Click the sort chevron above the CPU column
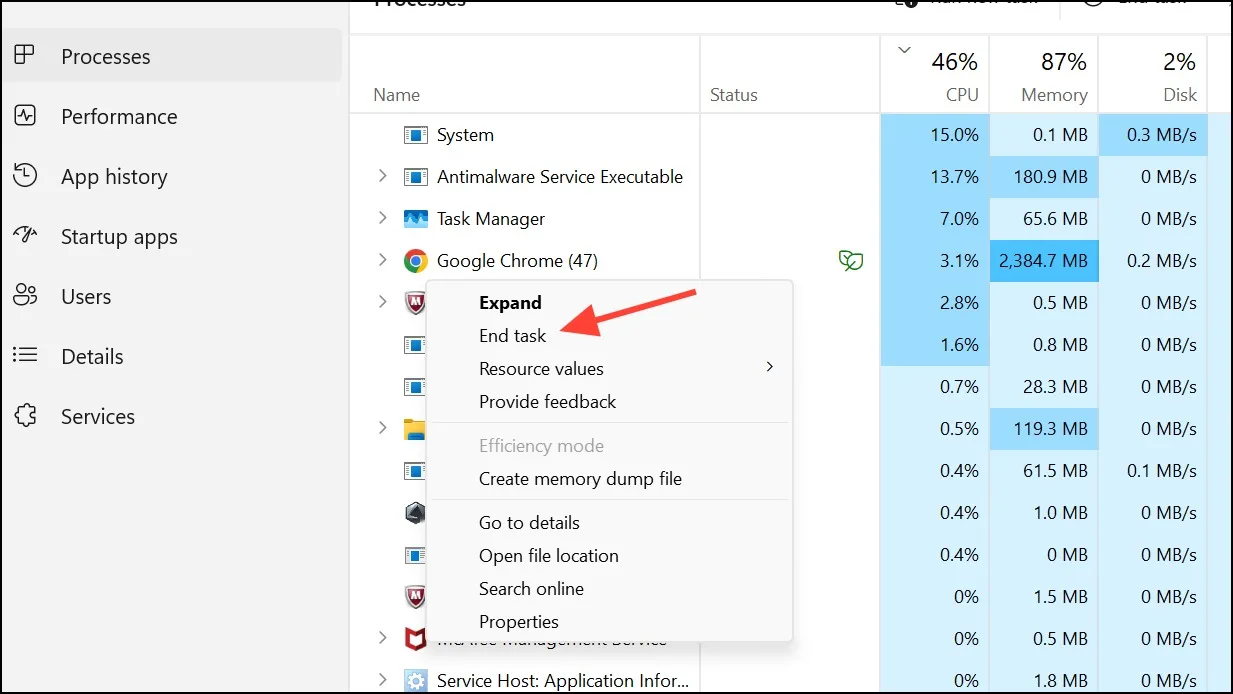Image resolution: width=1233 pixels, height=694 pixels. 905,51
